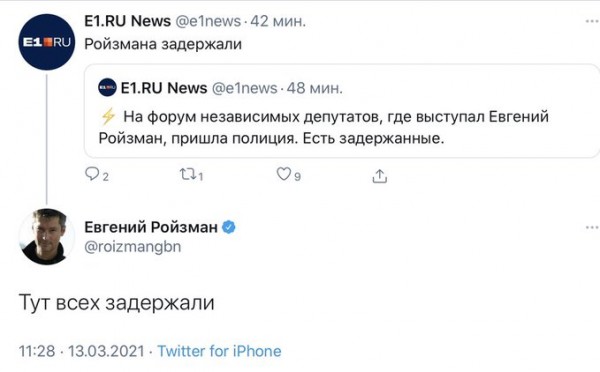Click the Ройзмана задержали tweet text
600x372 pixels.
click(163, 44)
